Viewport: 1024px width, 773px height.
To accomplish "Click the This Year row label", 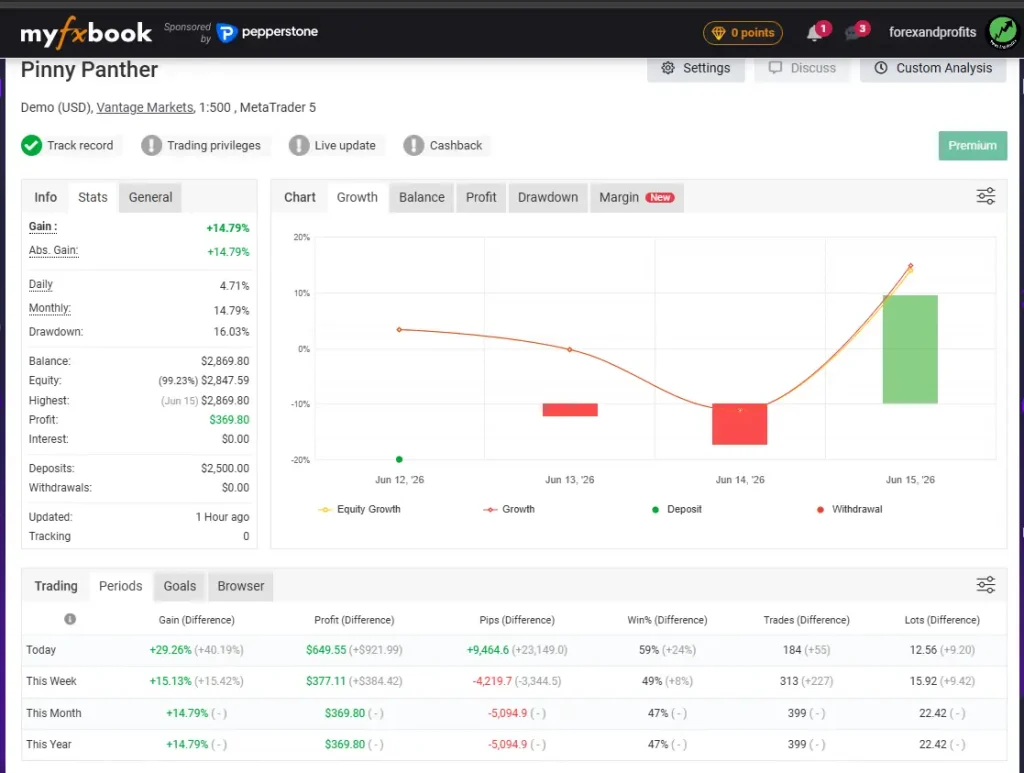I will 49,744.
